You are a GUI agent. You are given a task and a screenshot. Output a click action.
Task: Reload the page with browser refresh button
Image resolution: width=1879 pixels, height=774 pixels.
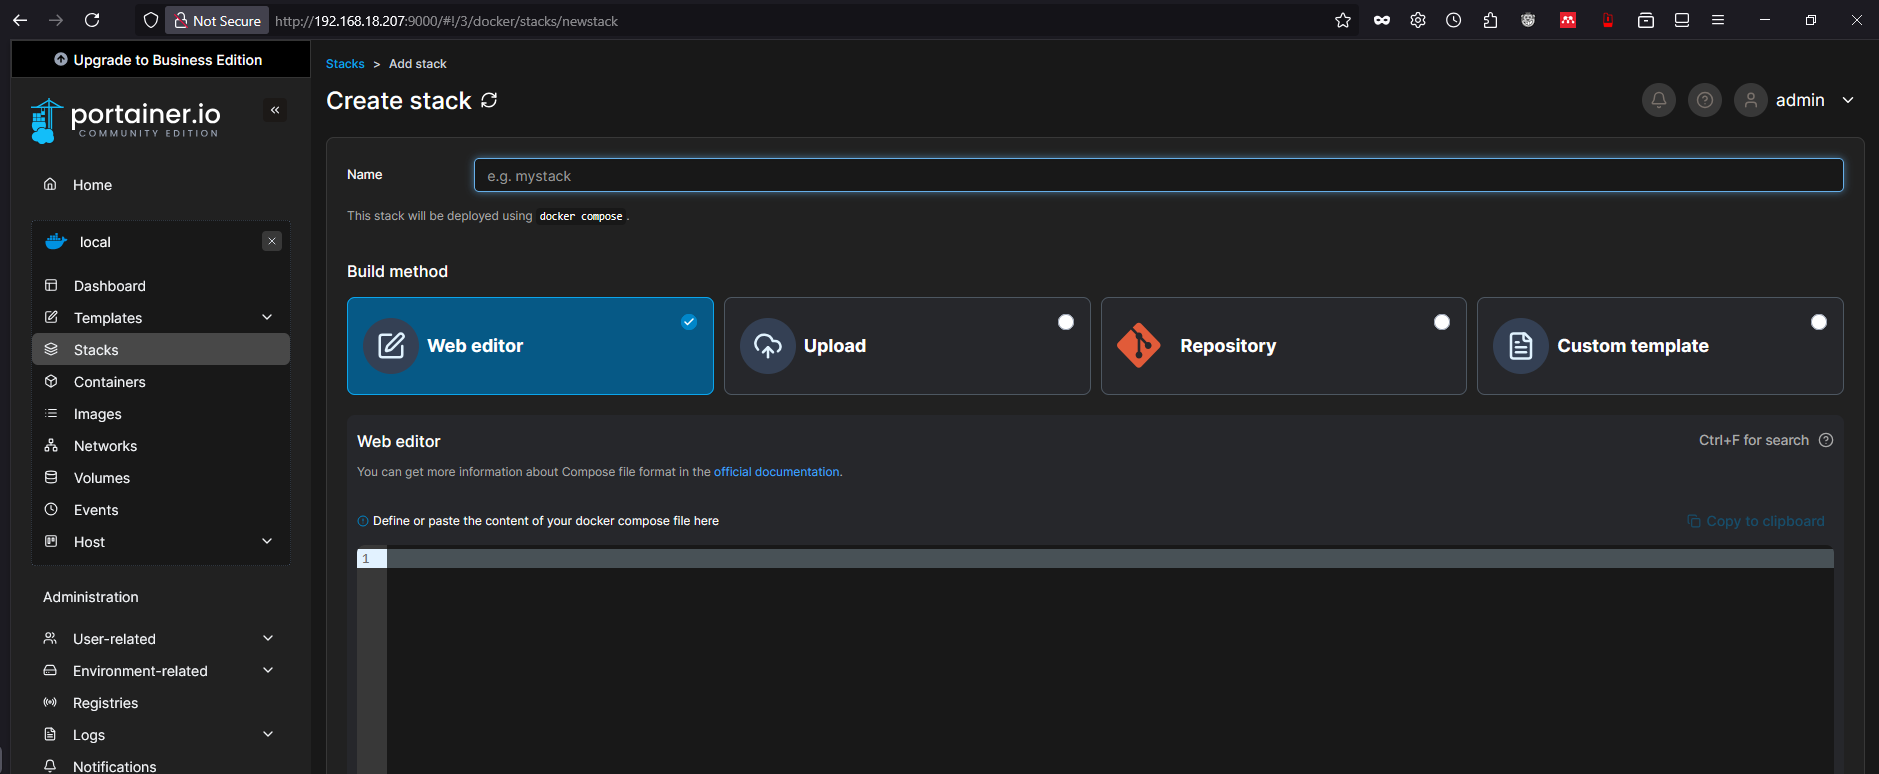(x=92, y=20)
